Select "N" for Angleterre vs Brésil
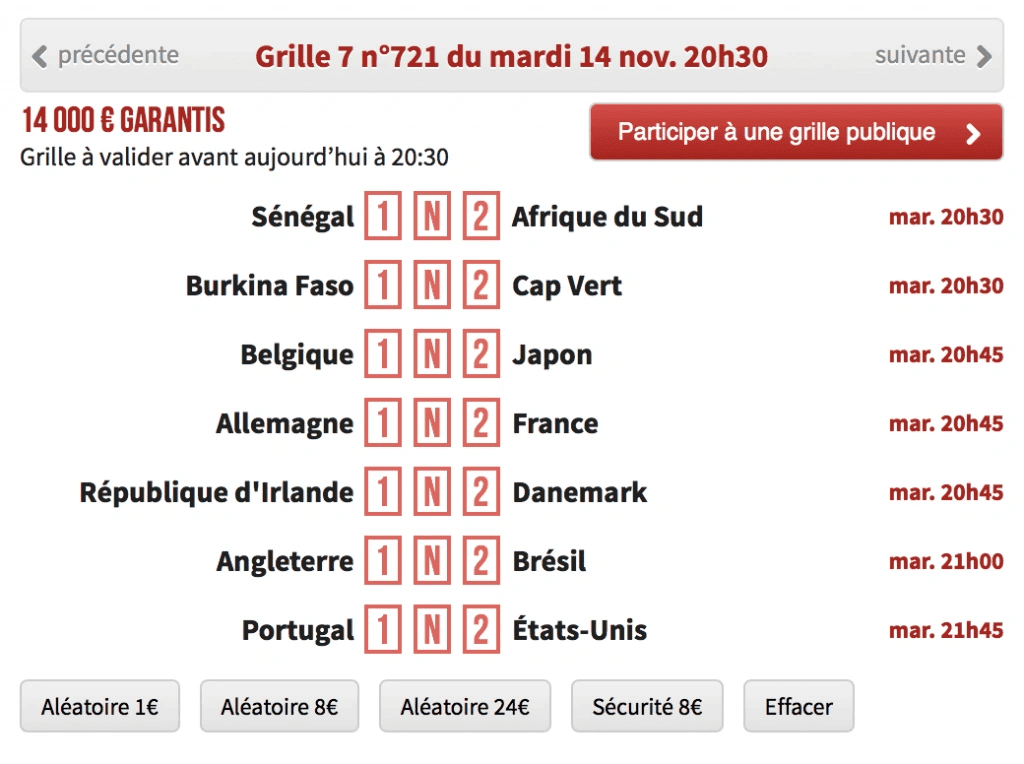The width and height of the screenshot is (1024, 764). (432, 561)
